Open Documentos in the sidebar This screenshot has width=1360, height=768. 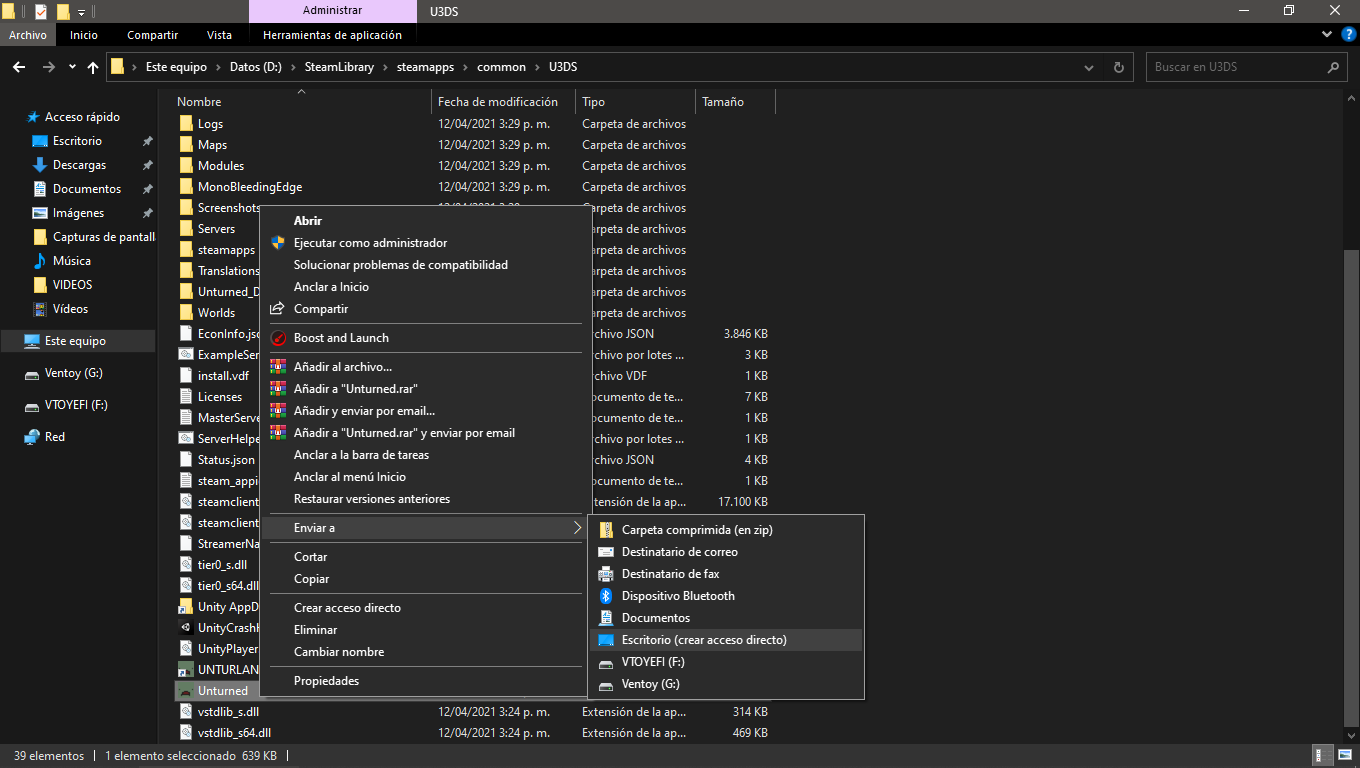[x=87, y=189]
